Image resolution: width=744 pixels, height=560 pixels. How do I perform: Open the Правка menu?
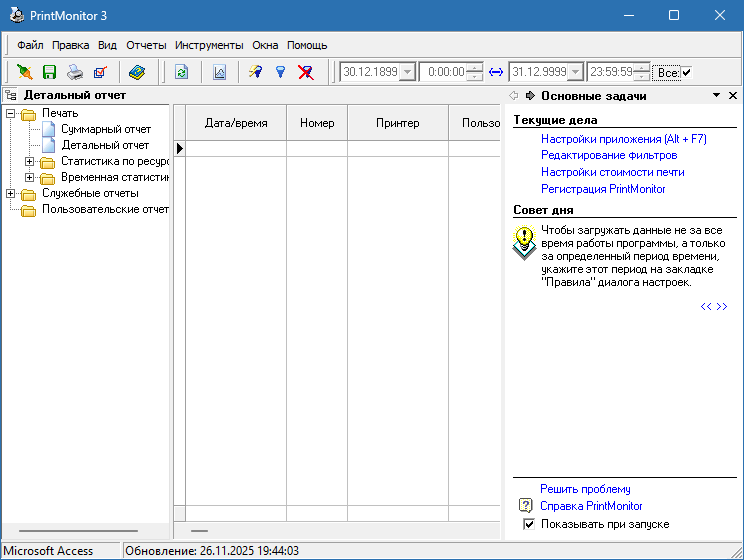click(70, 45)
